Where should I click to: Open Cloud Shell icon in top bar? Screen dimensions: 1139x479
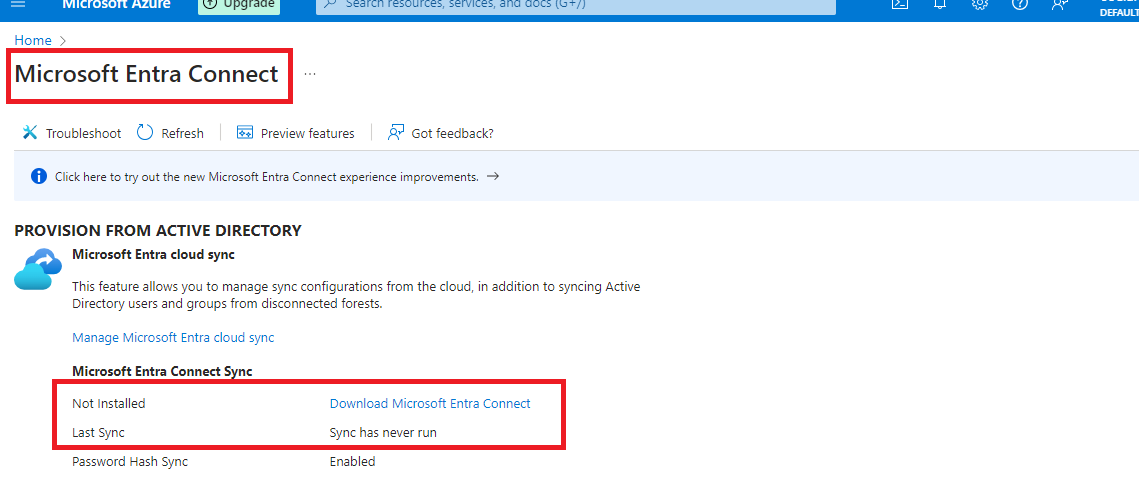click(900, 4)
